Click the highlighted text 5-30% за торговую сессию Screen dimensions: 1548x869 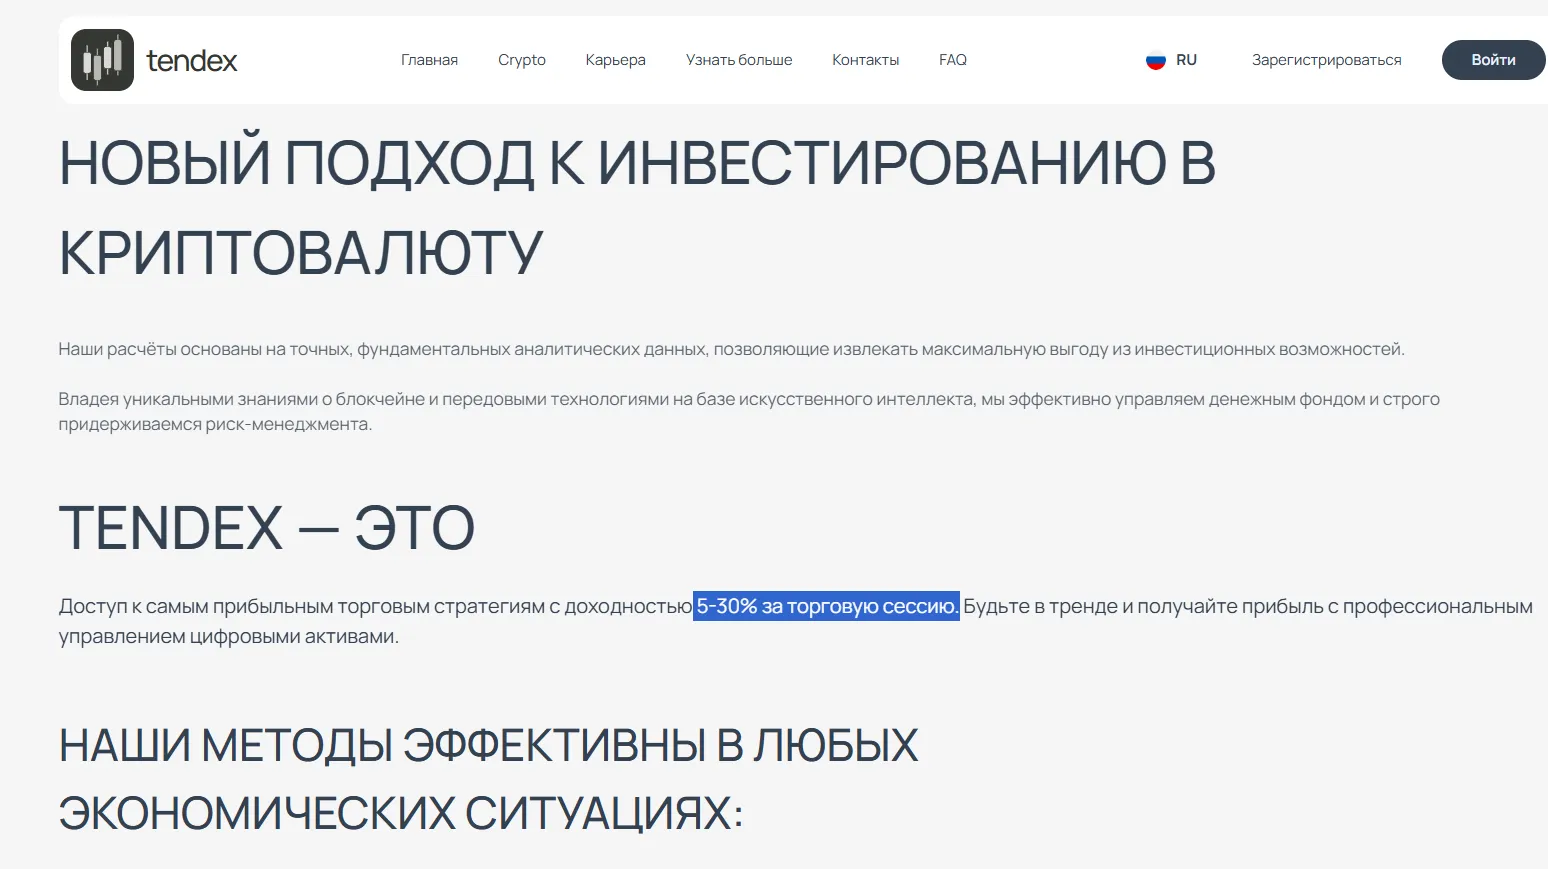click(826, 606)
